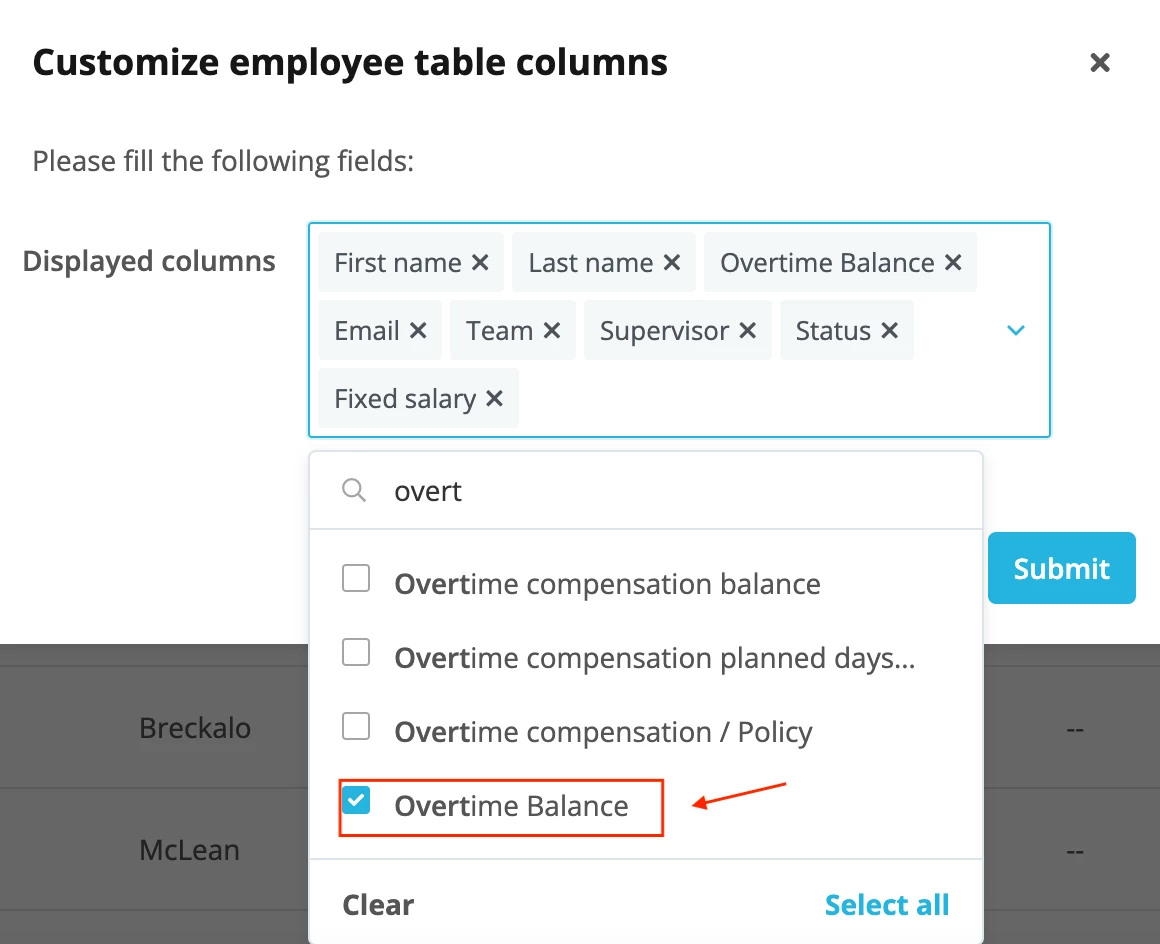The width and height of the screenshot is (1160, 944).
Task: Click Select all link
Action: tap(886, 905)
